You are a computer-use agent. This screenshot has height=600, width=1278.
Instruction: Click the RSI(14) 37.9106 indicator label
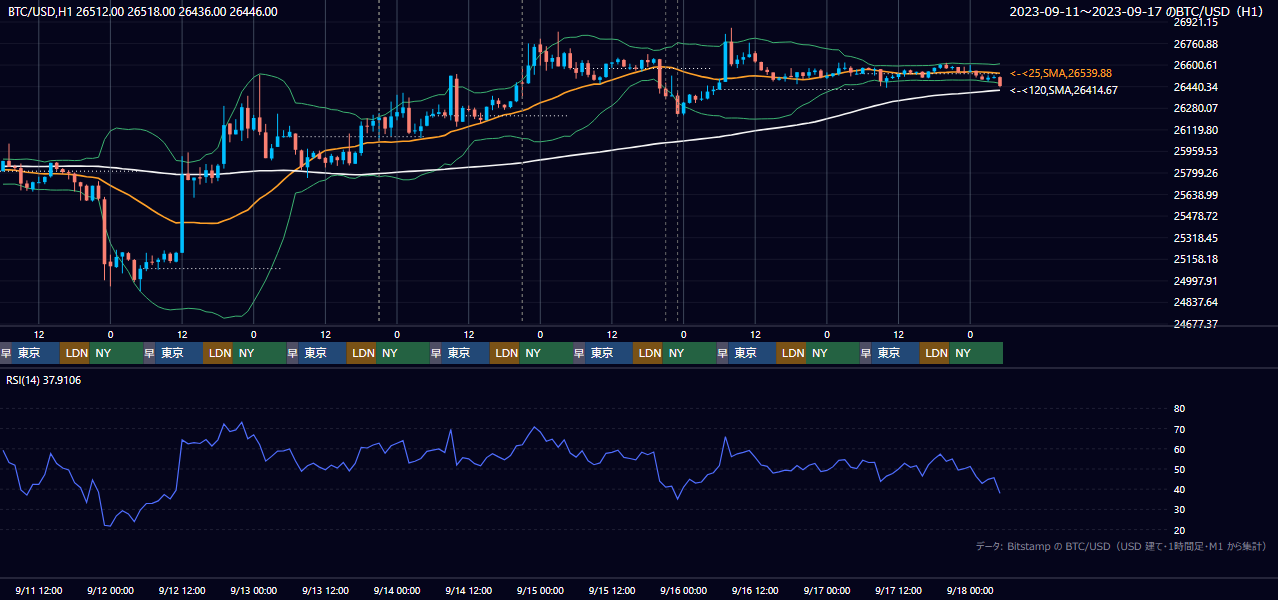point(44,380)
